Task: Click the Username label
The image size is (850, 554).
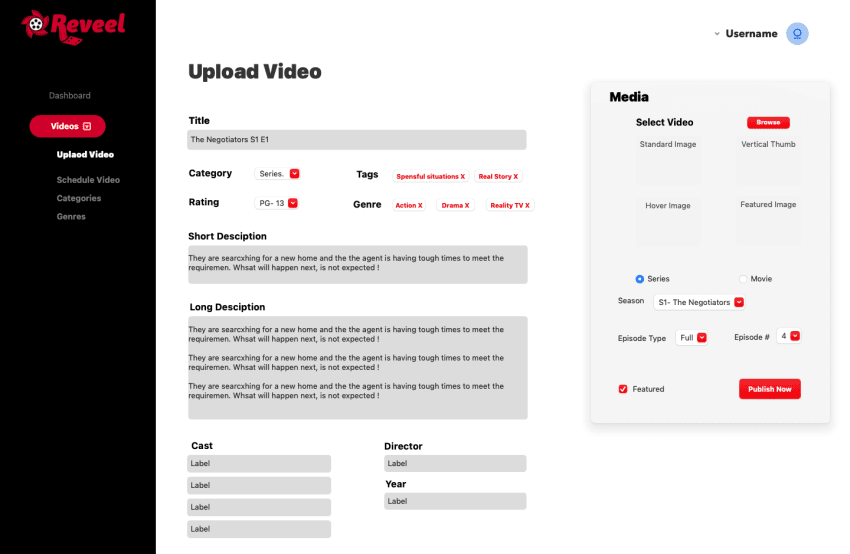Action: pyautogui.click(x=751, y=34)
